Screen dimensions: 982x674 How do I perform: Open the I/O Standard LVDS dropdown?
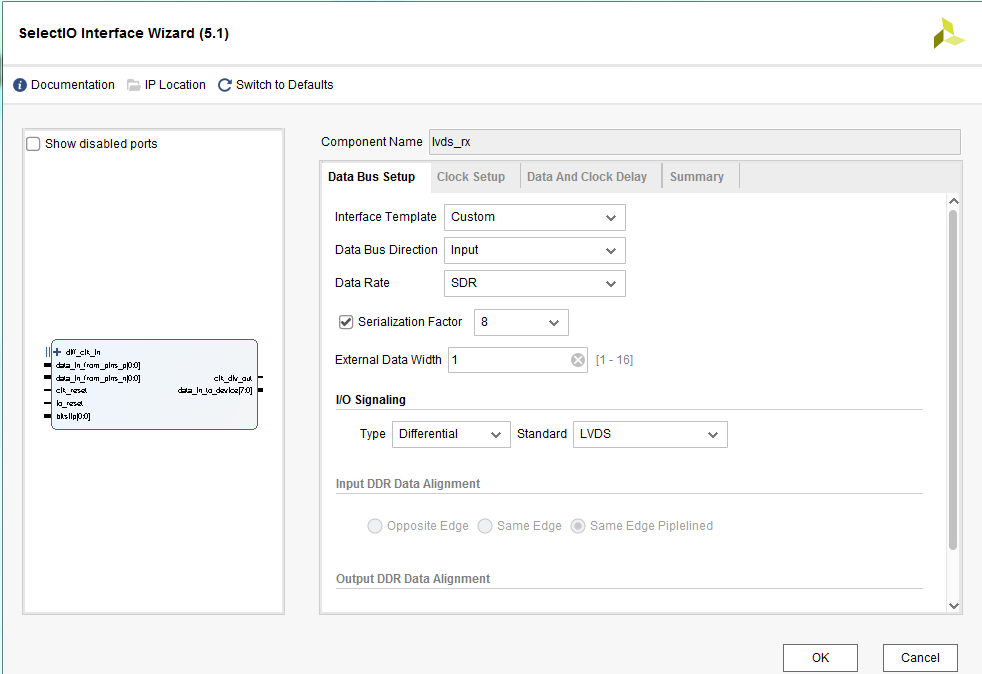point(650,434)
